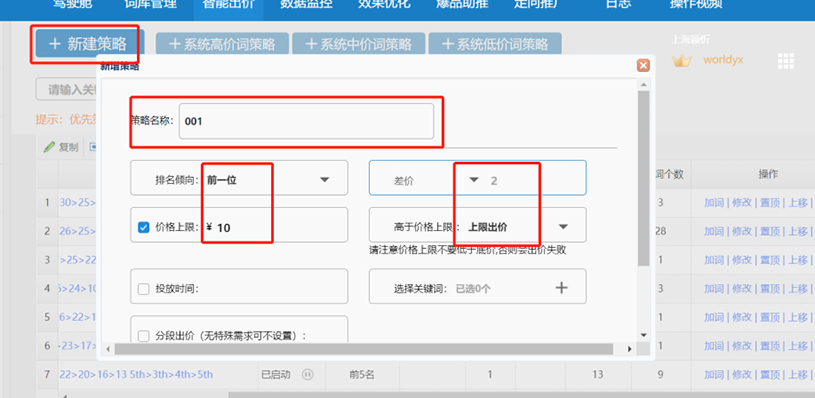
Task: Enable the 投放时间 checkbox
Action: click(143, 289)
